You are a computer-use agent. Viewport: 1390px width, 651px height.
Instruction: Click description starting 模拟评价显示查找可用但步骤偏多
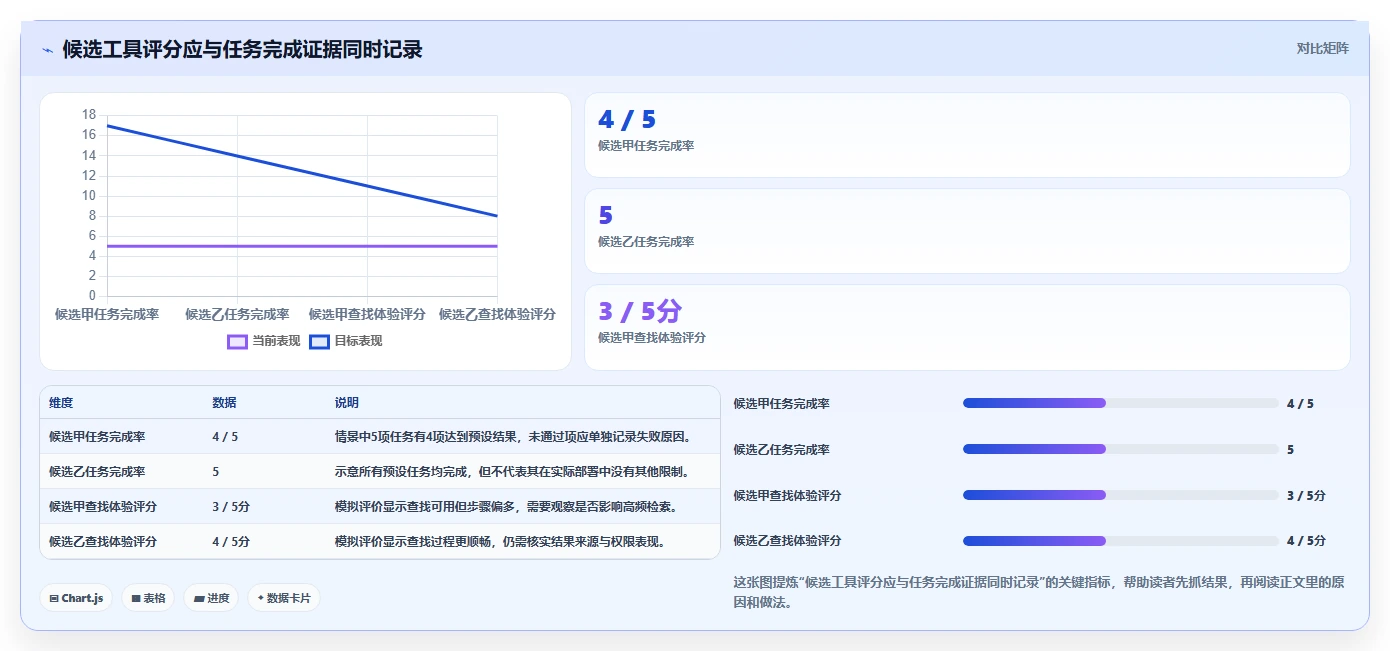[x=507, y=507]
